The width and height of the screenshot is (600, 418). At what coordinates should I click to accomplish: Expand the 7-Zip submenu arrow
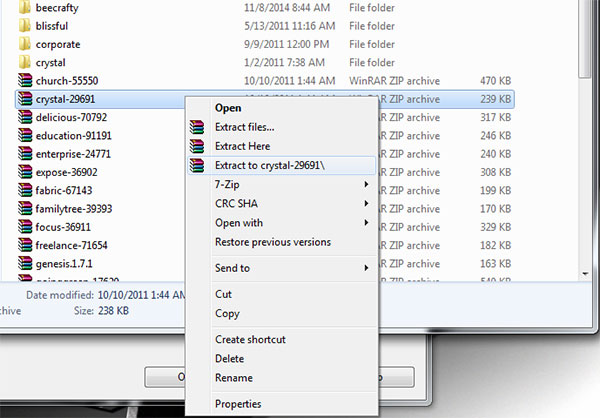pyautogui.click(x=366, y=184)
